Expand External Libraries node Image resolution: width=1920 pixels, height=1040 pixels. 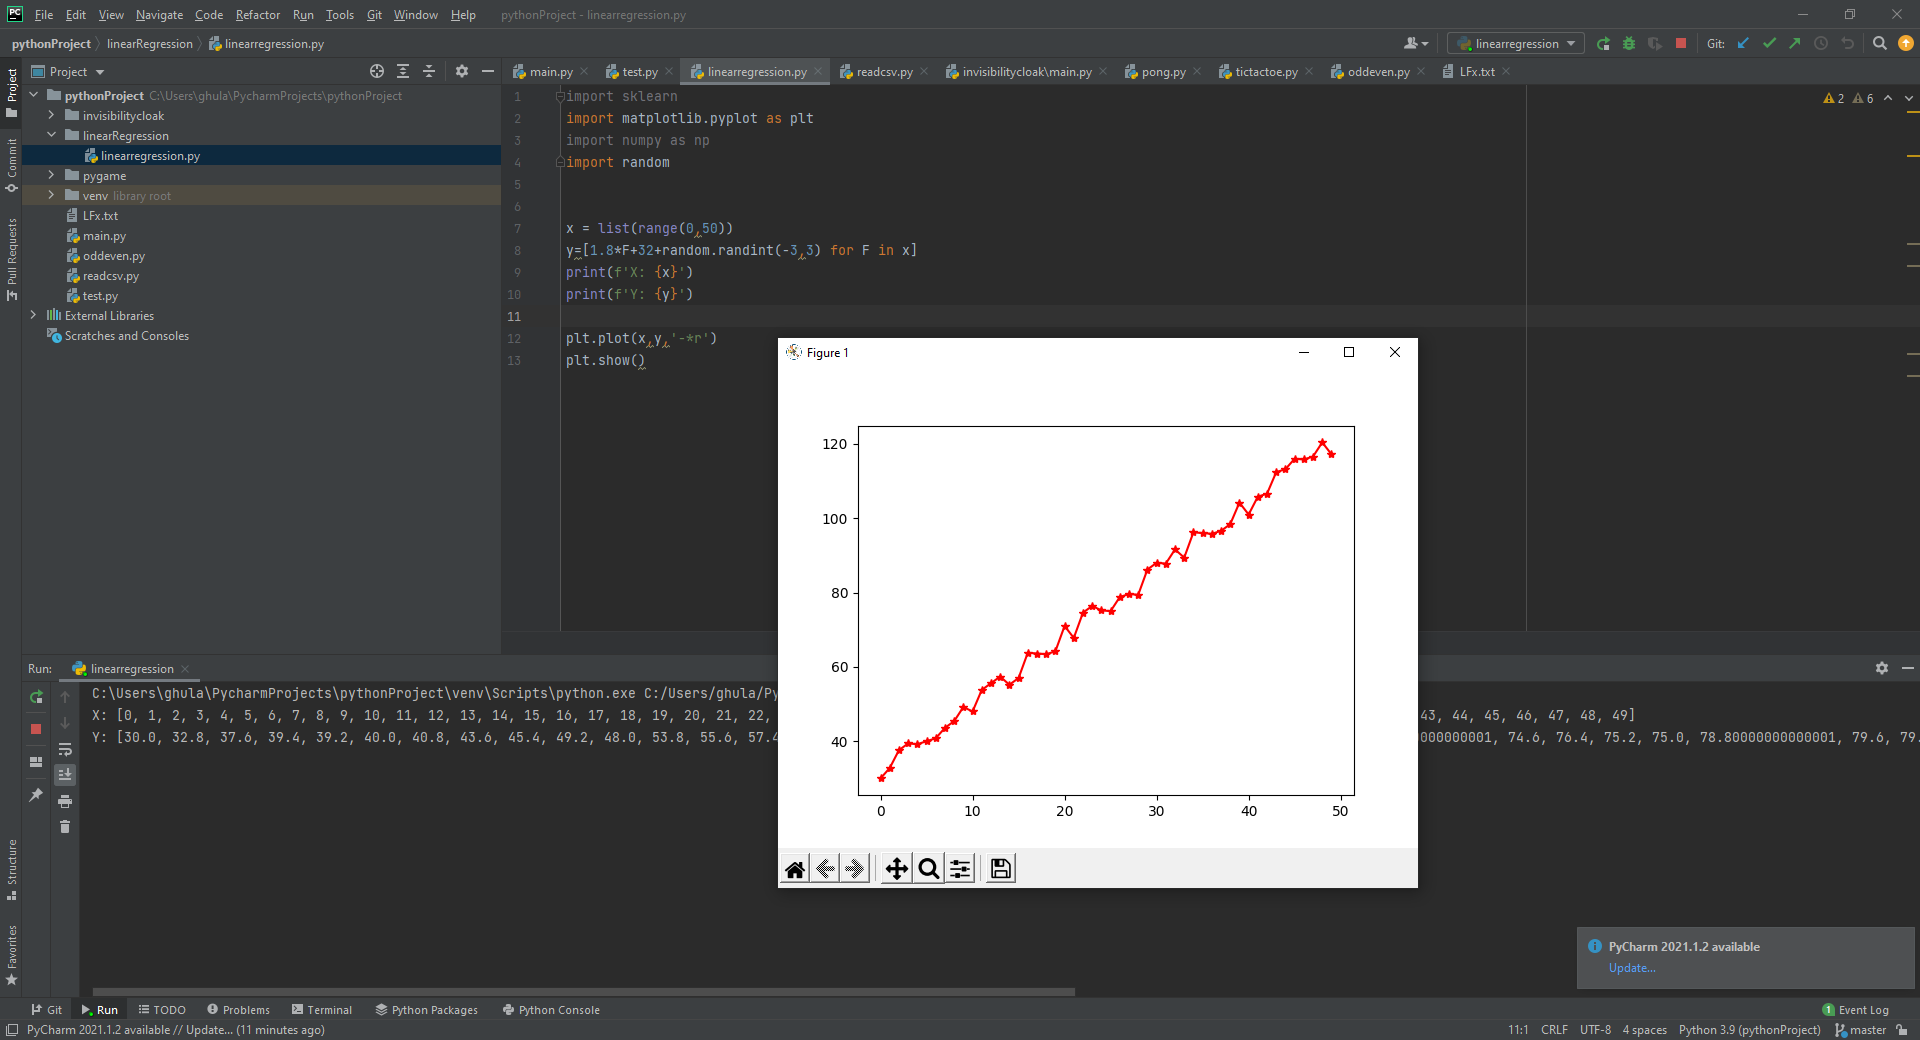(x=33, y=316)
